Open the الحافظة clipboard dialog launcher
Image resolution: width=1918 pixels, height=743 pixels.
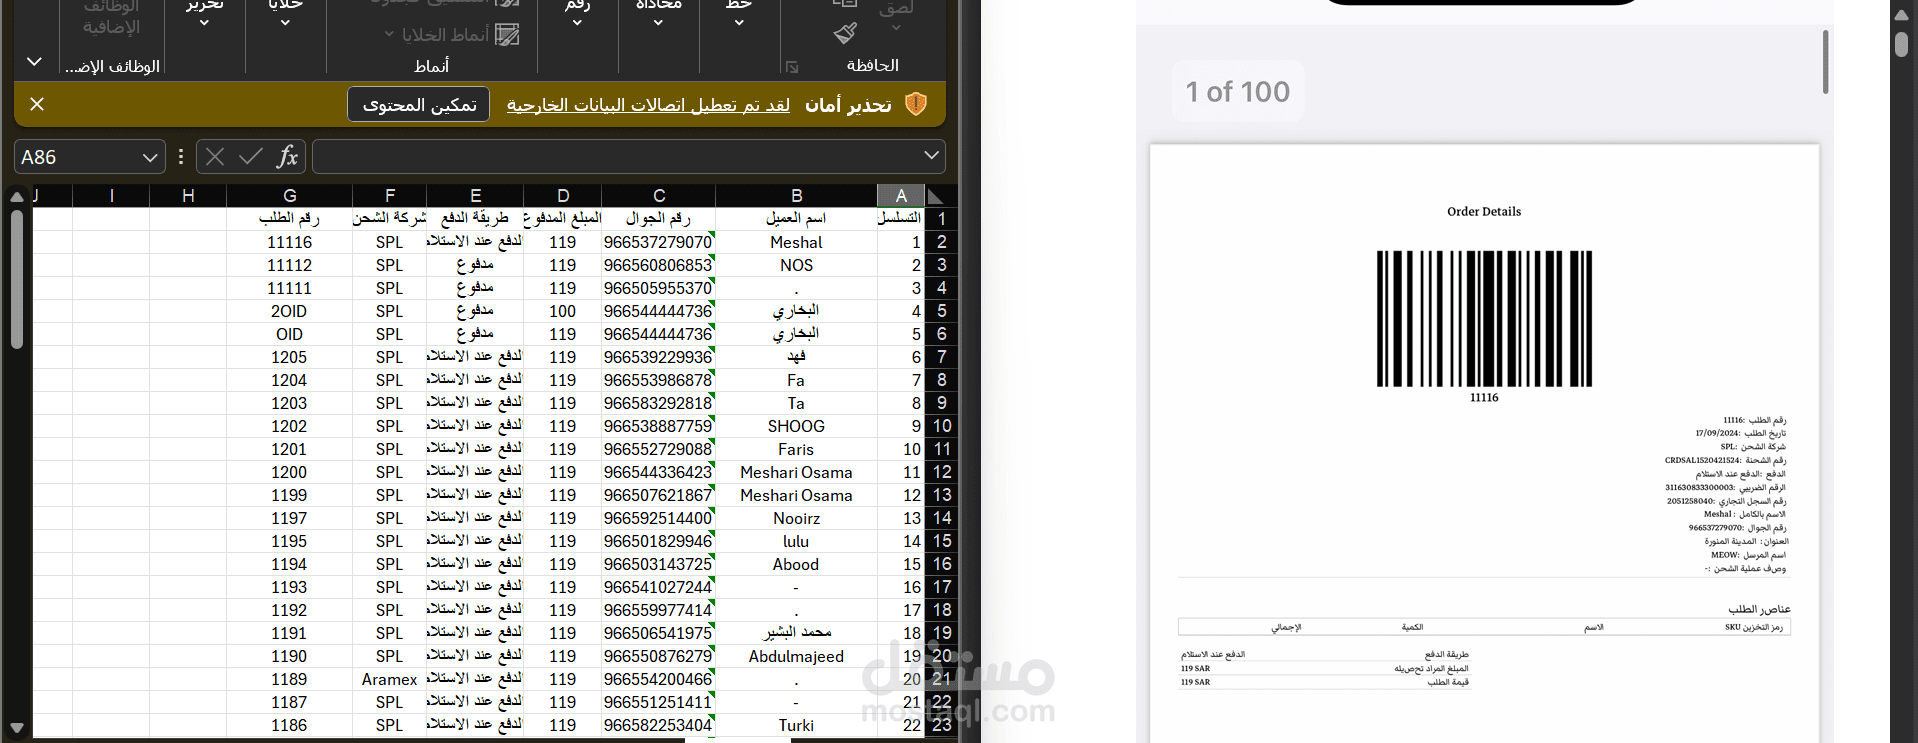(792, 67)
